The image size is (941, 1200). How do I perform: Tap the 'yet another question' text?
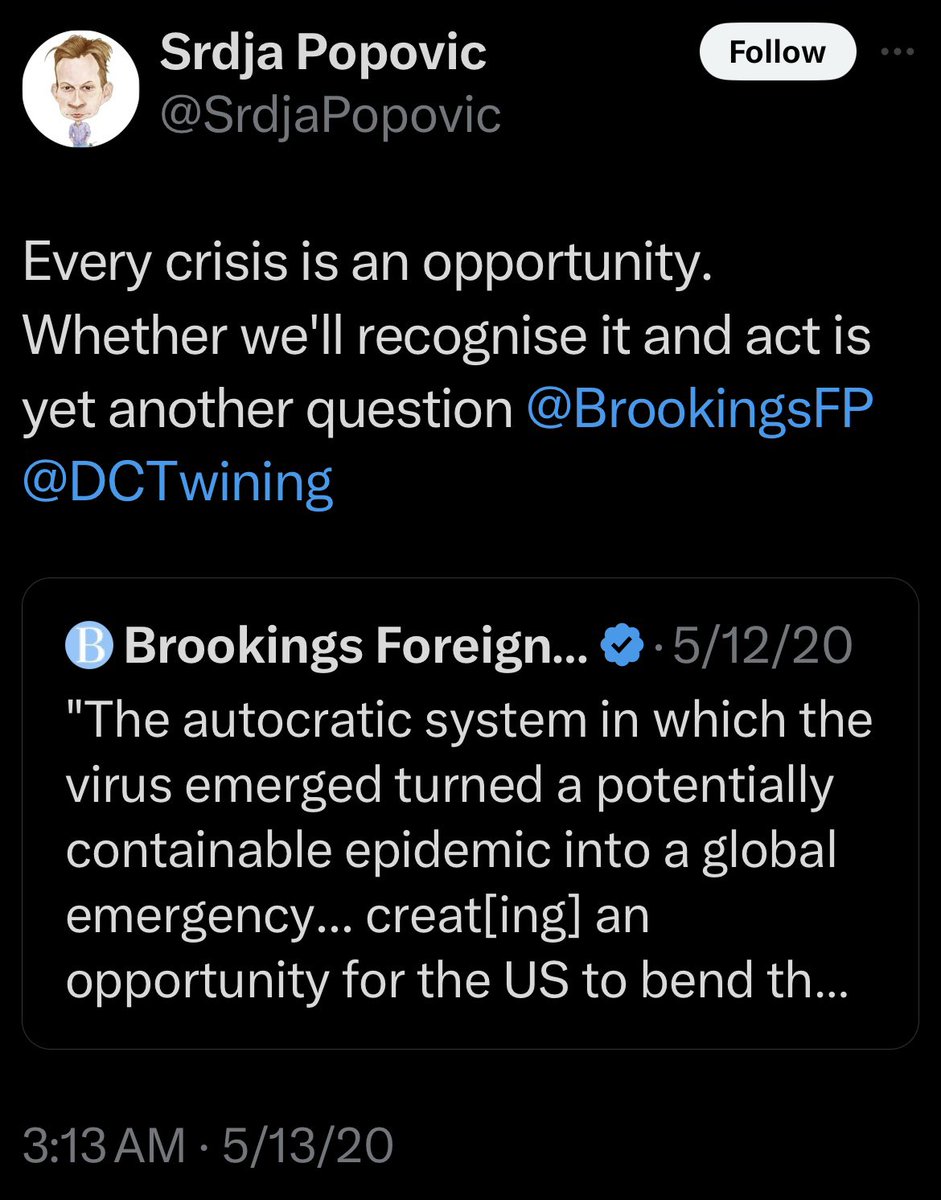267,409
